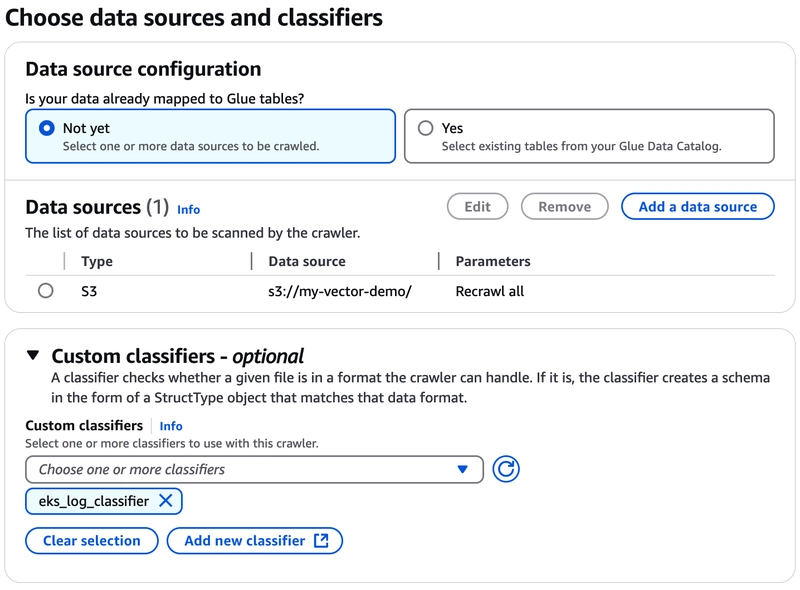Click the Type column header
800x590 pixels.
point(97,261)
